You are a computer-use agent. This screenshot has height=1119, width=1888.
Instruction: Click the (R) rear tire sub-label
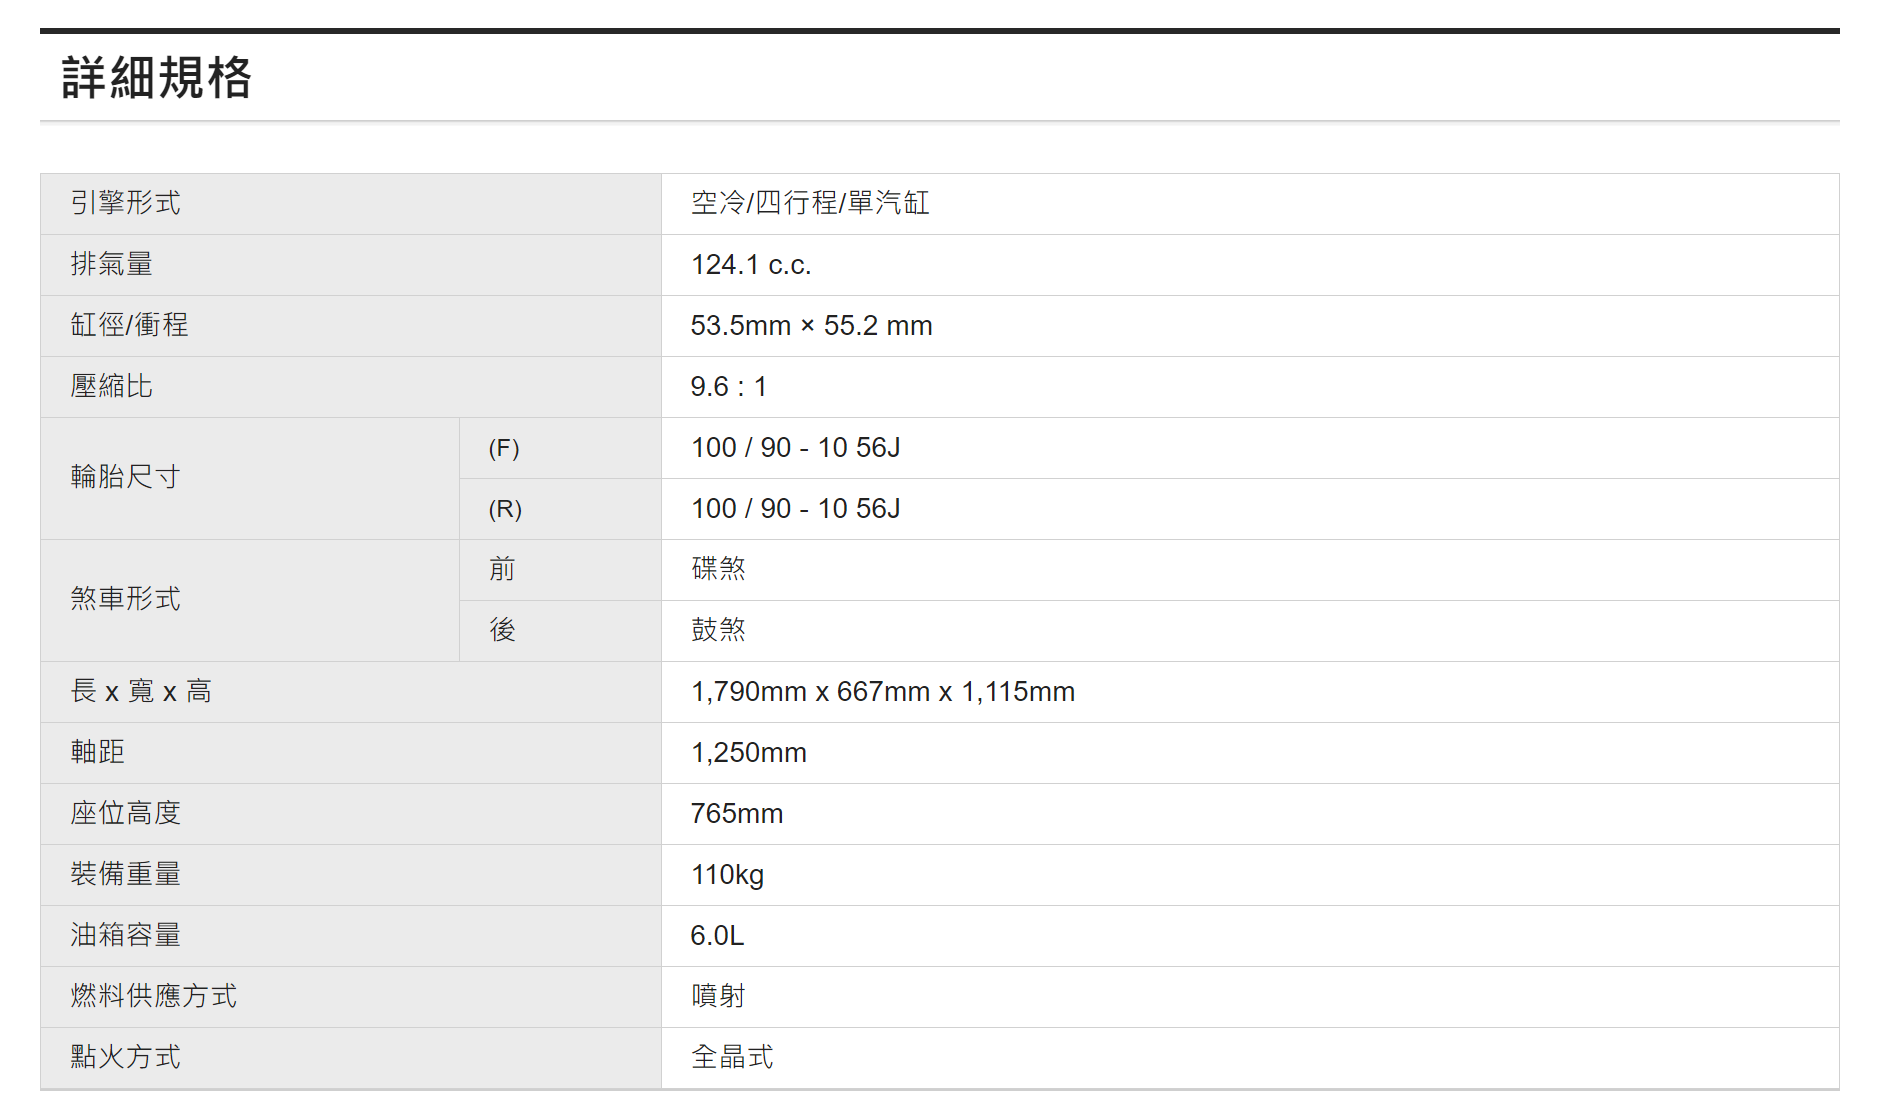505,509
